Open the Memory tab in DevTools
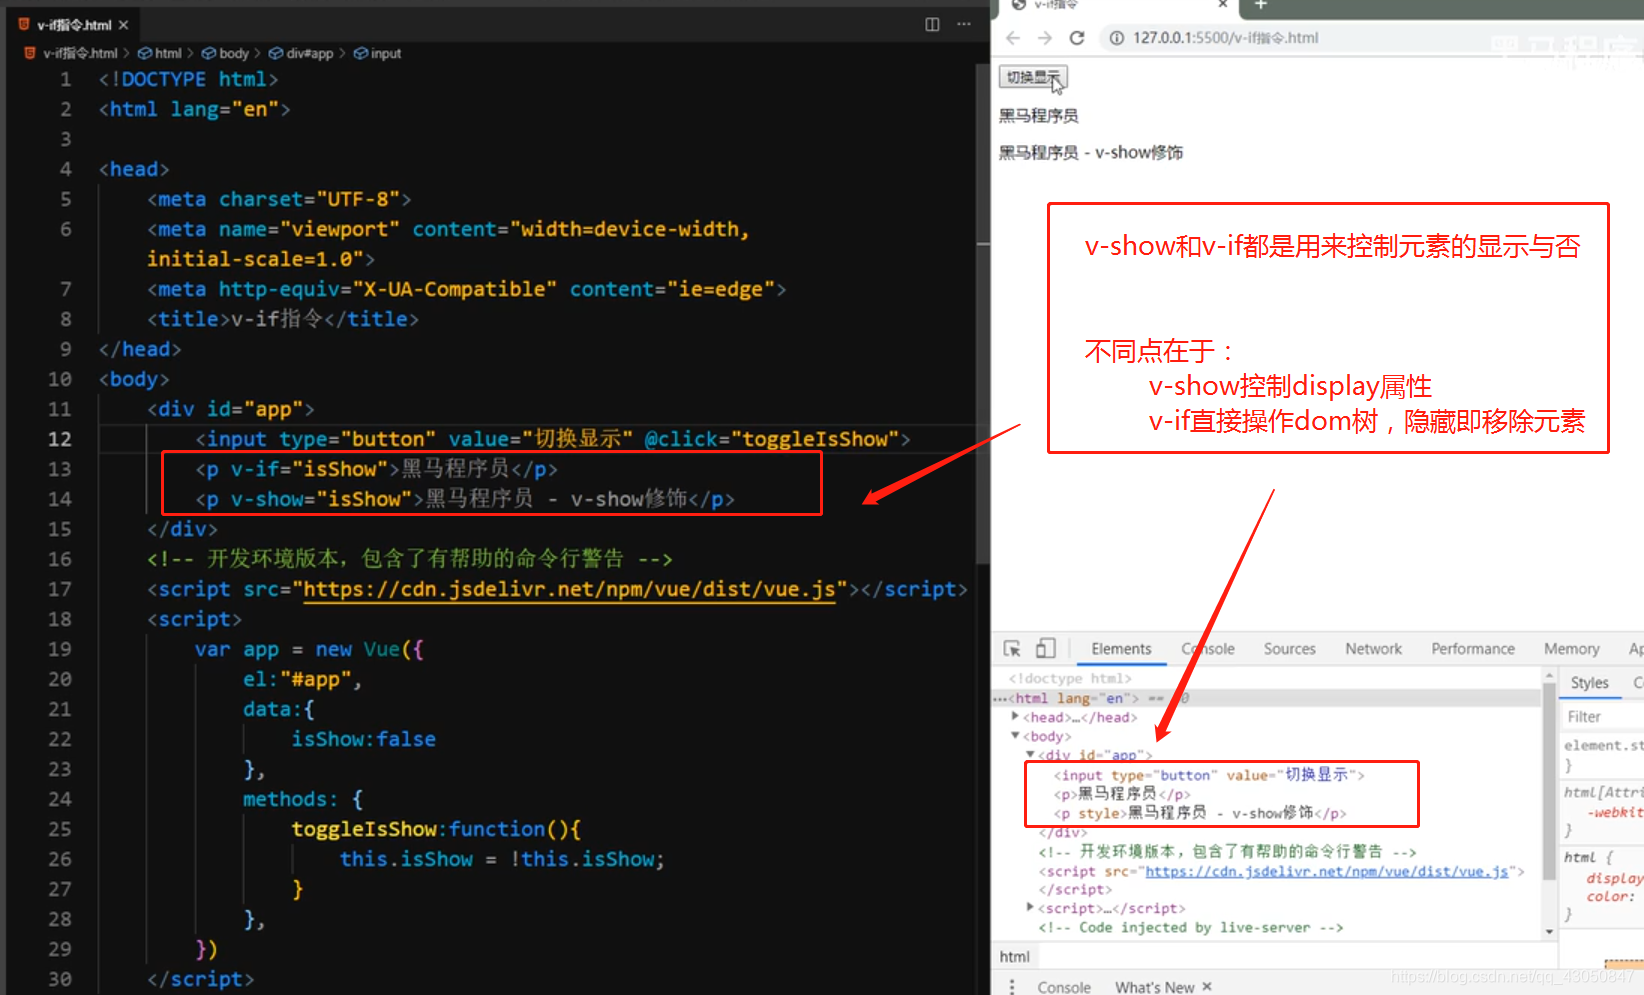The height and width of the screenshot is (995, 1644). pos(1571,649)
